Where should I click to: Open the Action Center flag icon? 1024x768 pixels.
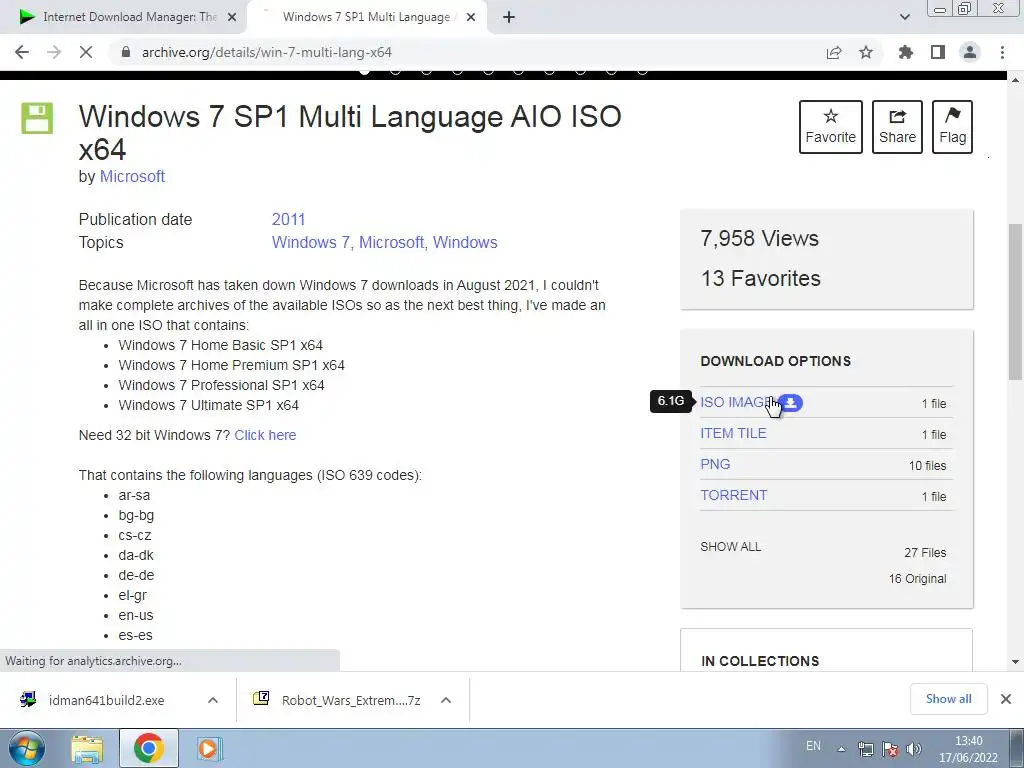pos(889,750)
